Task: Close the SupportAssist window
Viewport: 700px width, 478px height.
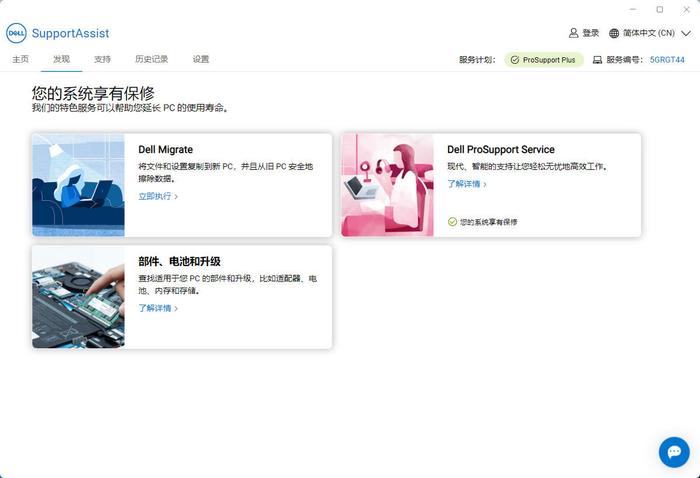Action: click(x=686, y=9)
